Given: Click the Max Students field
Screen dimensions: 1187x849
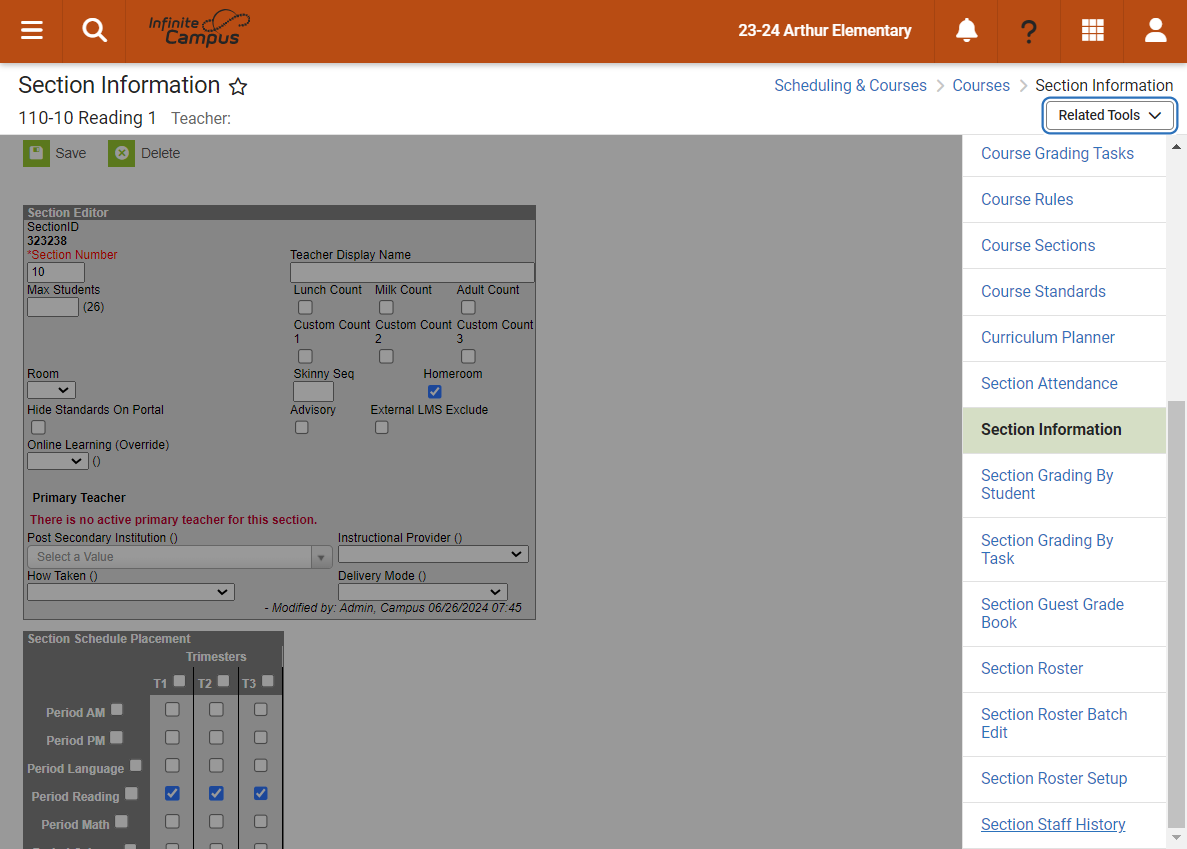Looking at the screenshot, I should 52,306.
